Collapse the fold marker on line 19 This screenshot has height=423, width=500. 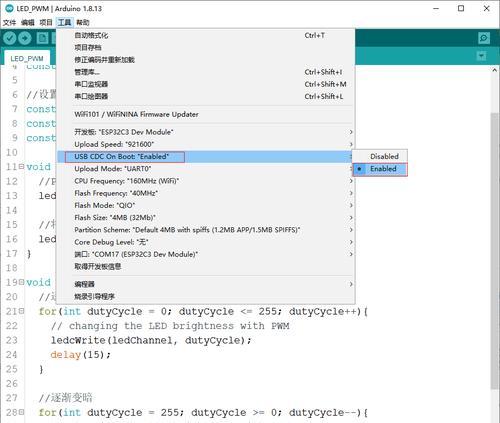[x=21, y=282]
